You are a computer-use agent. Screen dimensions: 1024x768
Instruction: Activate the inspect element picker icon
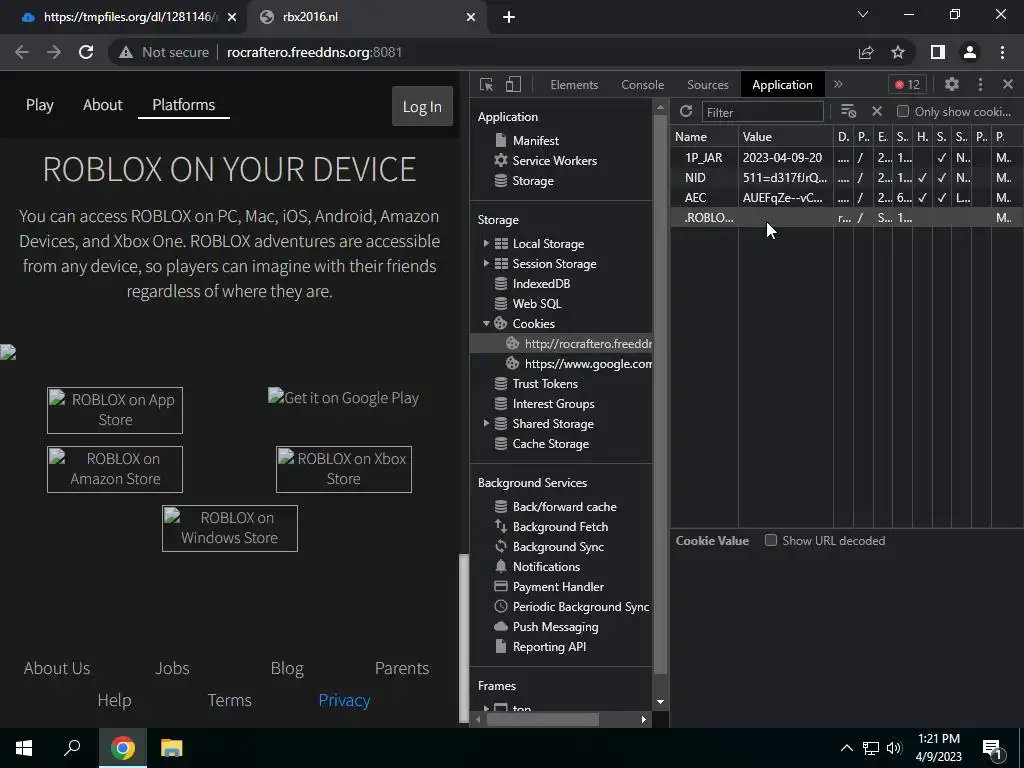(487, 84)
